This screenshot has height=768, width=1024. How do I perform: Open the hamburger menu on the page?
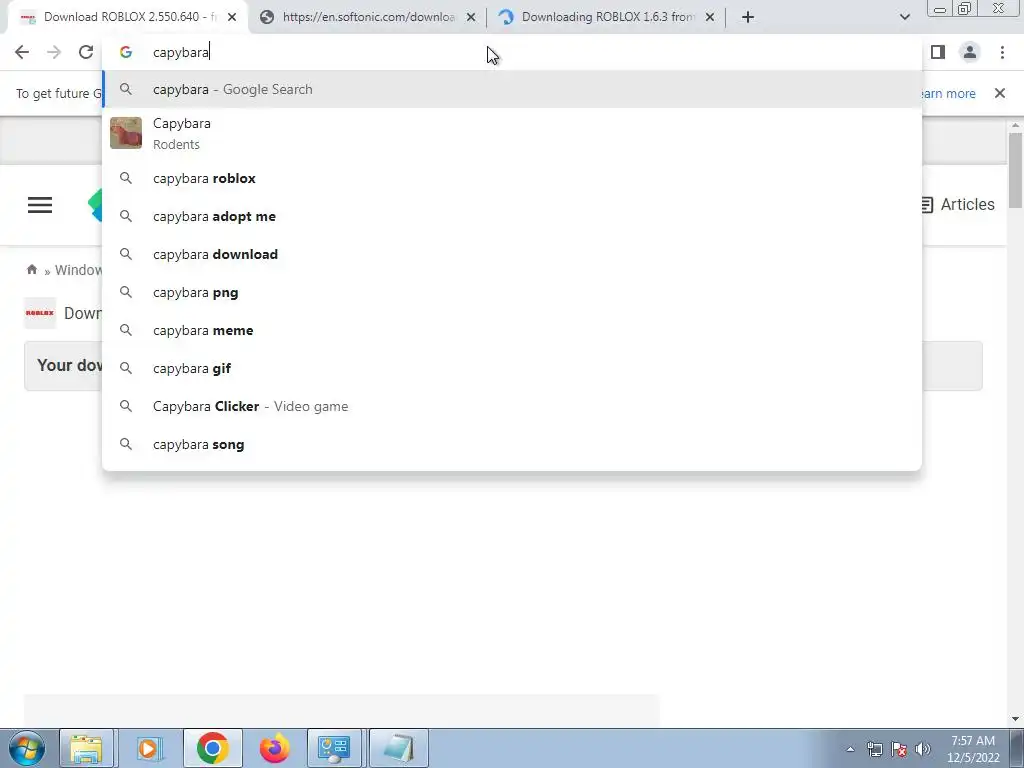pos(40,205)
